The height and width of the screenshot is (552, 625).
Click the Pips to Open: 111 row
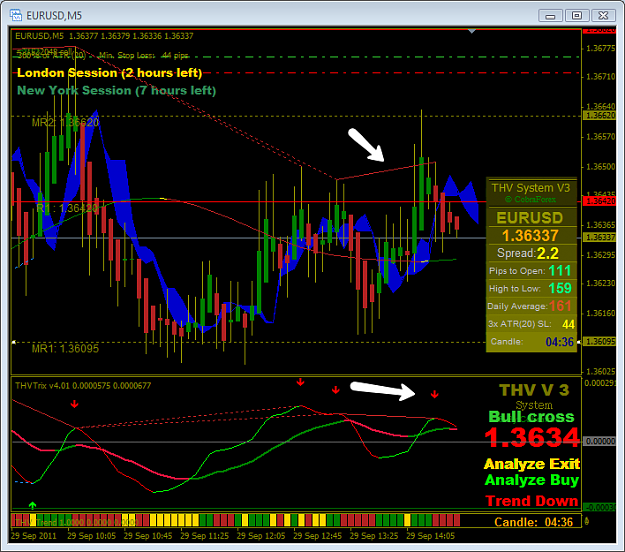pyautogui.click(x=531, y=271)
